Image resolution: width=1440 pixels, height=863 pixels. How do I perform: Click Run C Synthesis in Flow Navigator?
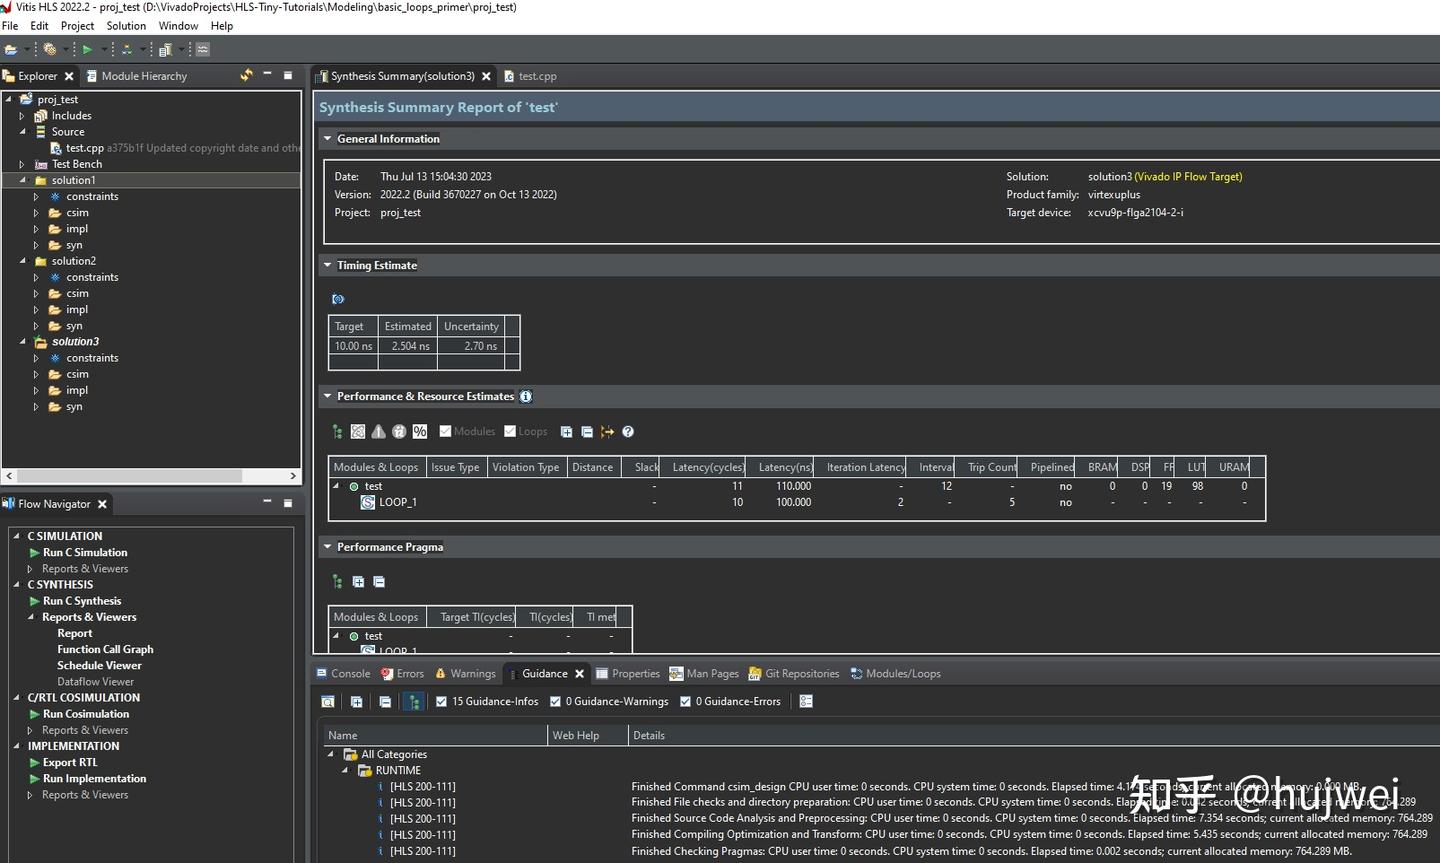81,601
